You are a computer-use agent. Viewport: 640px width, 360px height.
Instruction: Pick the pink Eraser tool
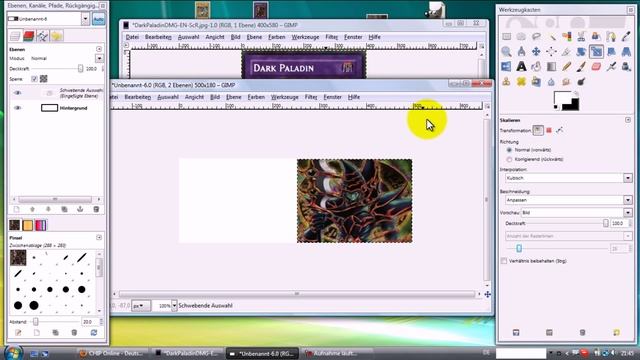(596, 67)
